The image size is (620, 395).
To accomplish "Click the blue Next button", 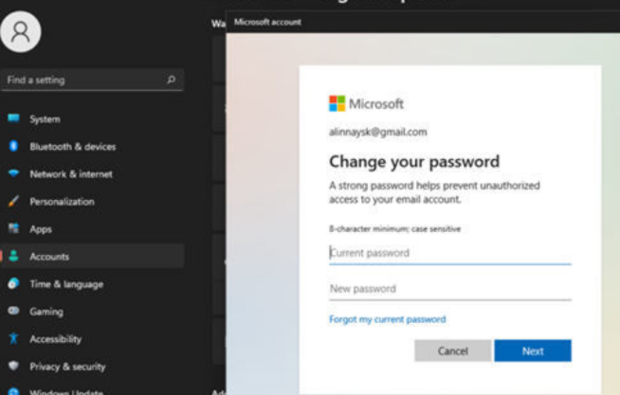I will point(533,351).
